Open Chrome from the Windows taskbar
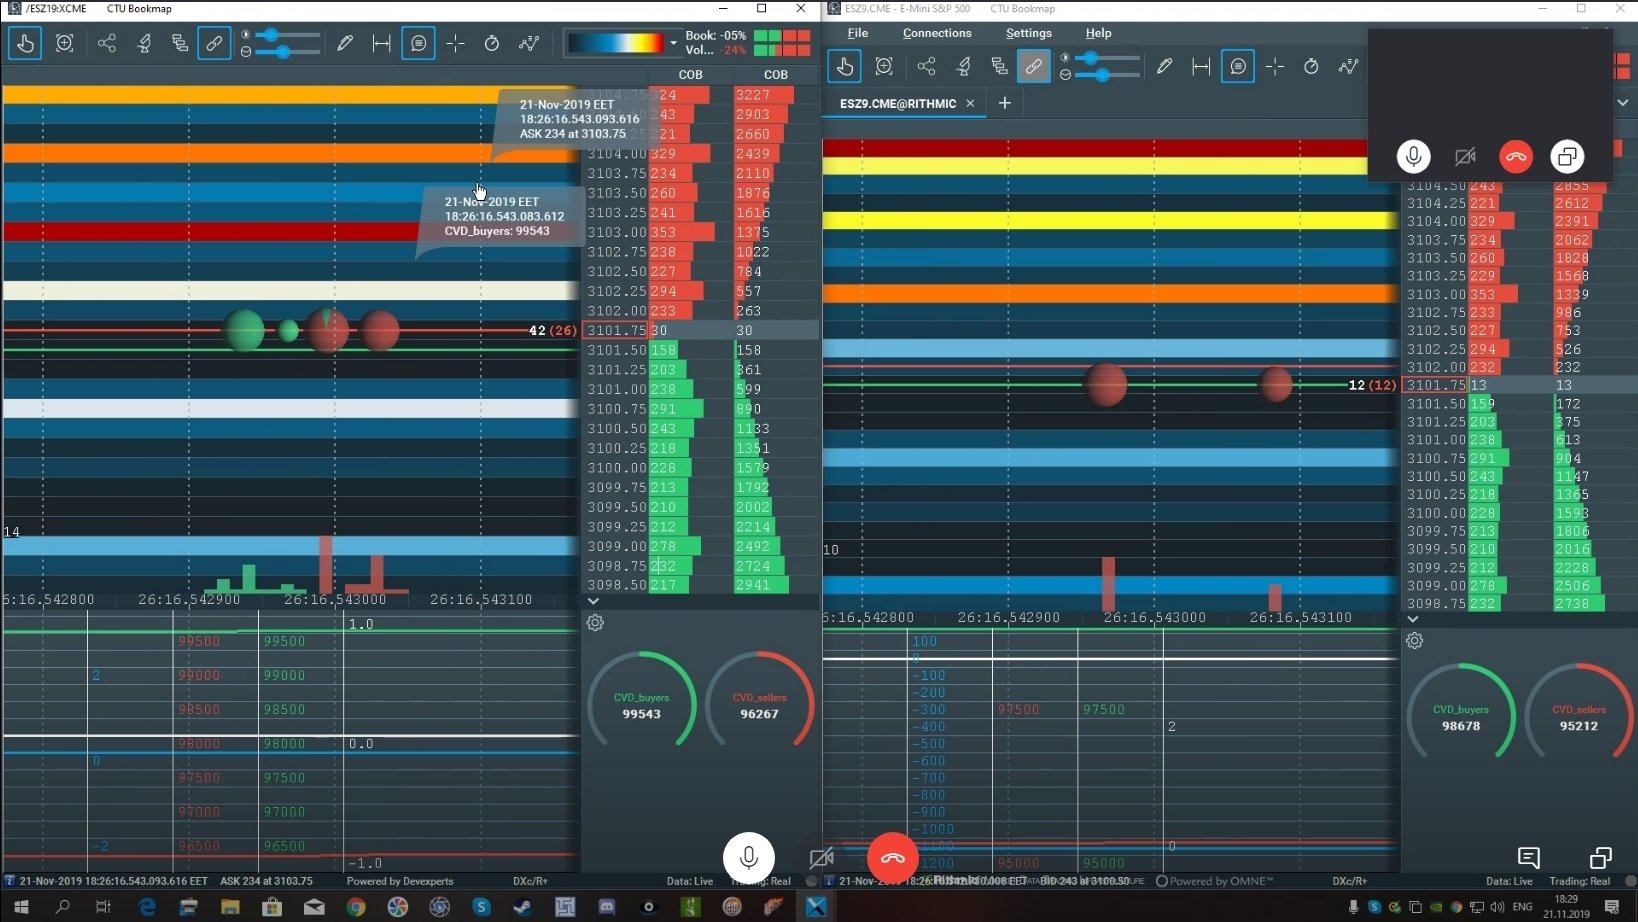 [x=356, y=907]
